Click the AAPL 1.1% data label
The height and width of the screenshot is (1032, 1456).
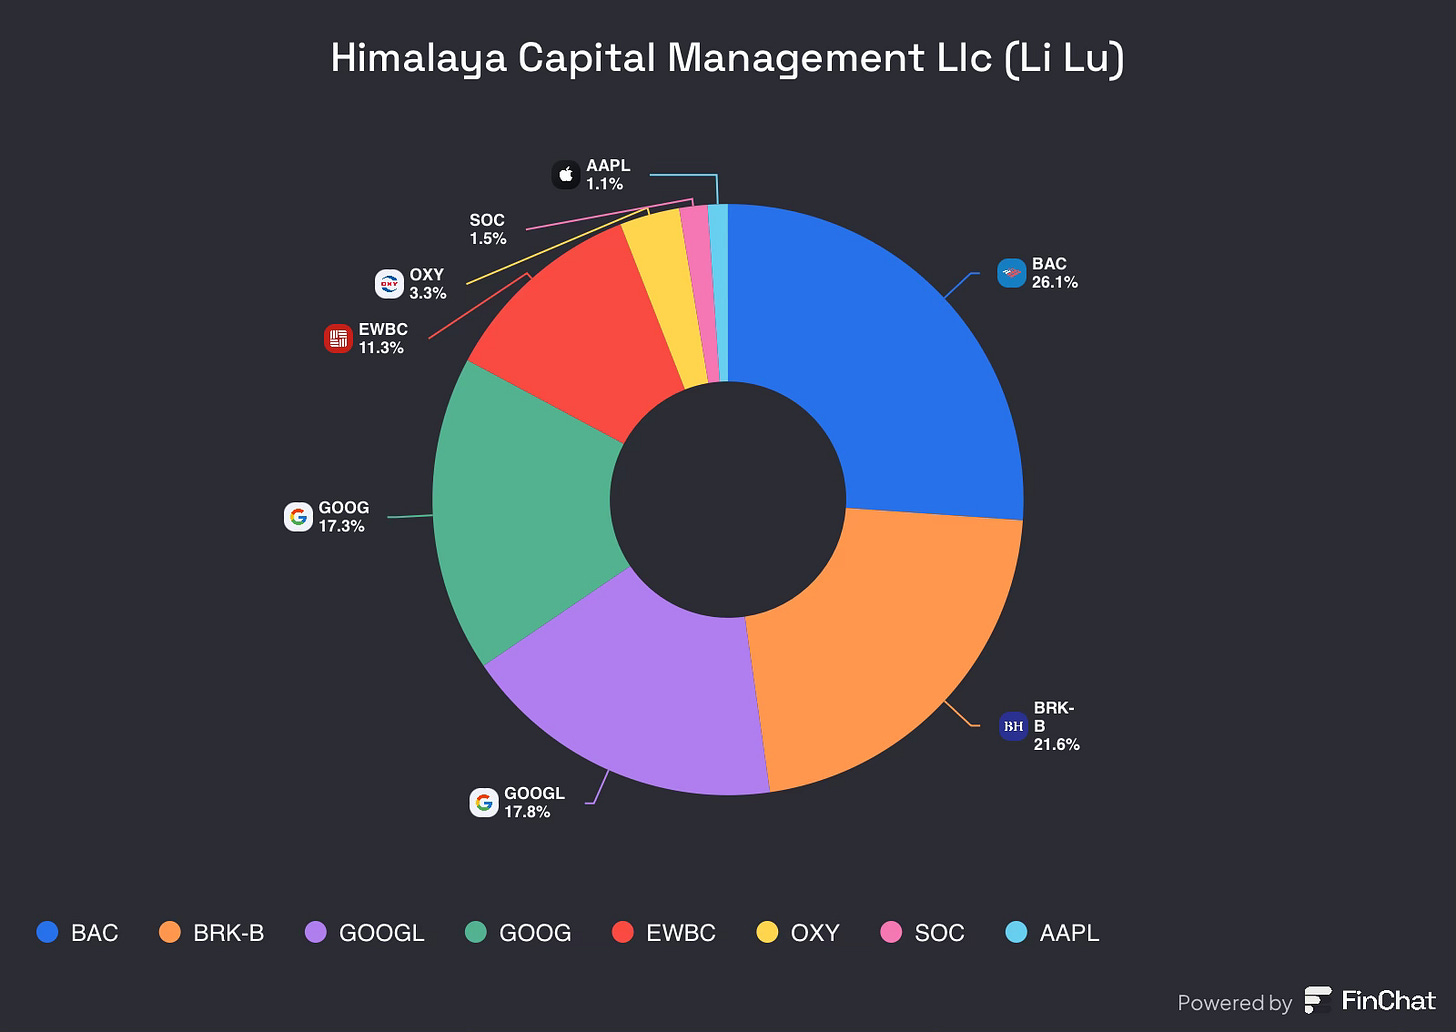click(x=608, y=175)
